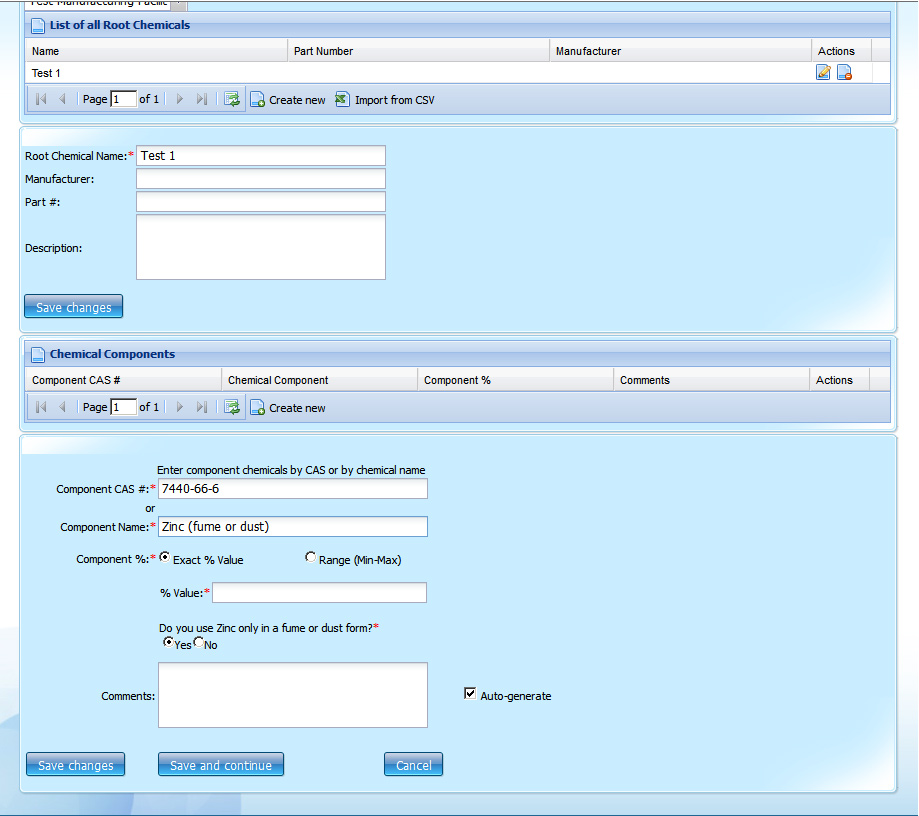Refresh the Root Chemicals list
919x816 pixels.
pyautogui.click(x=232, y=100)
